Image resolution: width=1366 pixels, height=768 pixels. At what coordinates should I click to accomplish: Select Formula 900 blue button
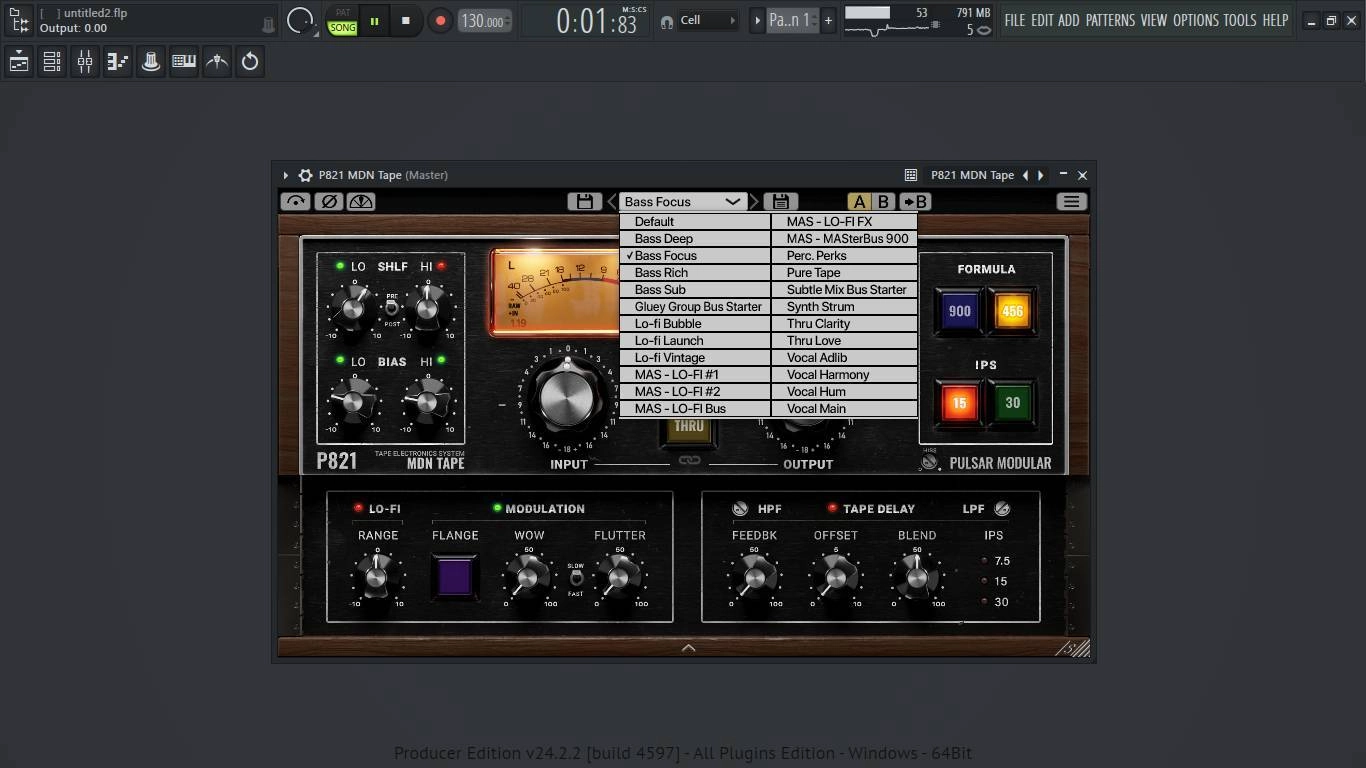coord(959,311)
